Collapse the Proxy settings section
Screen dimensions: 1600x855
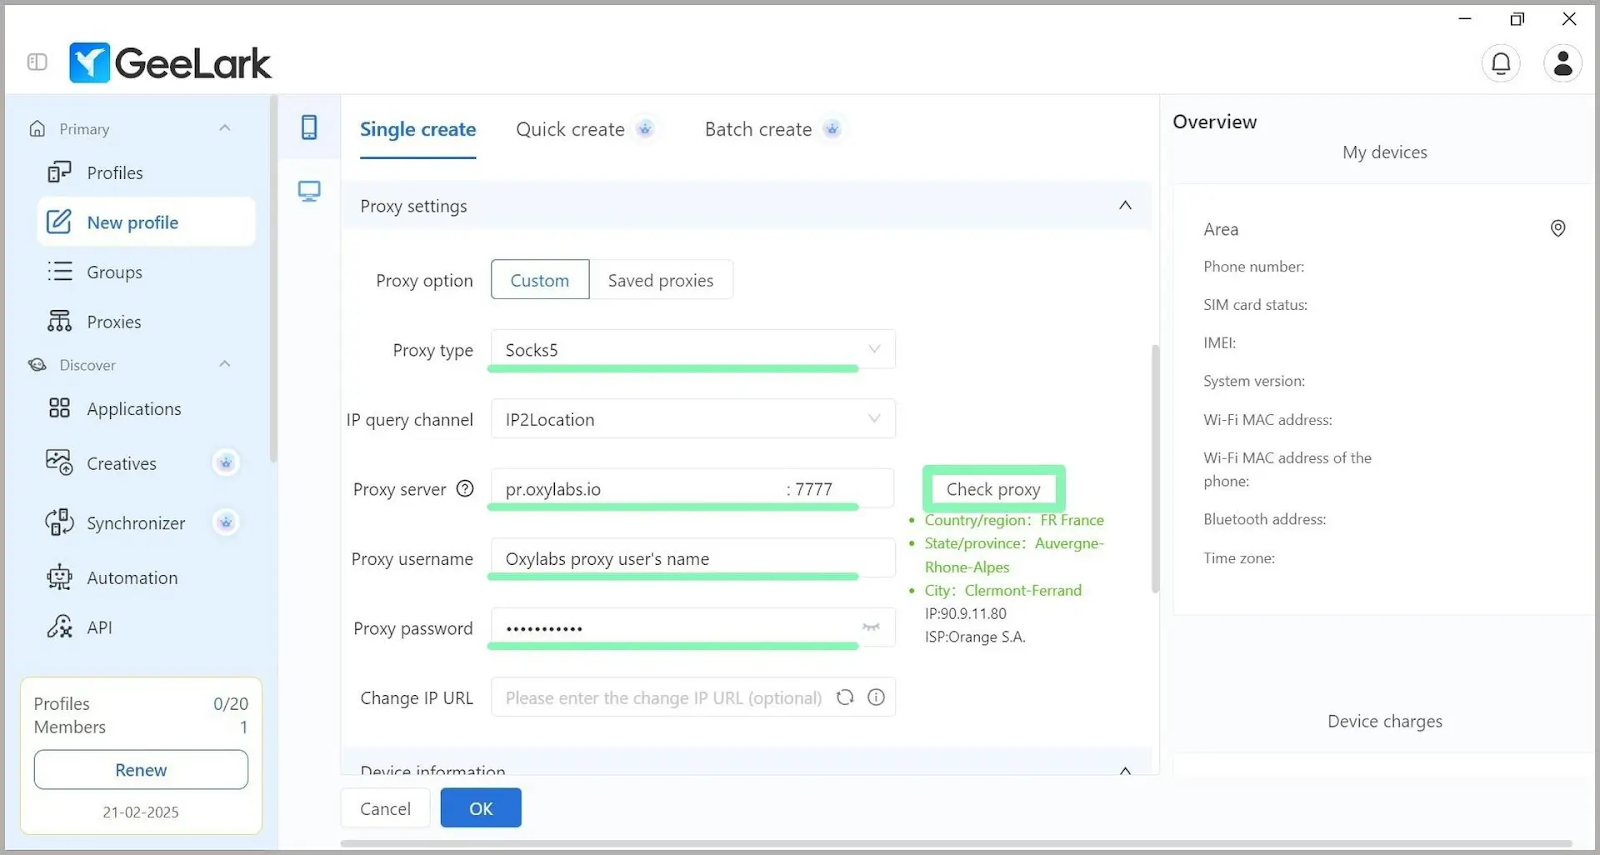(1125, 205)
